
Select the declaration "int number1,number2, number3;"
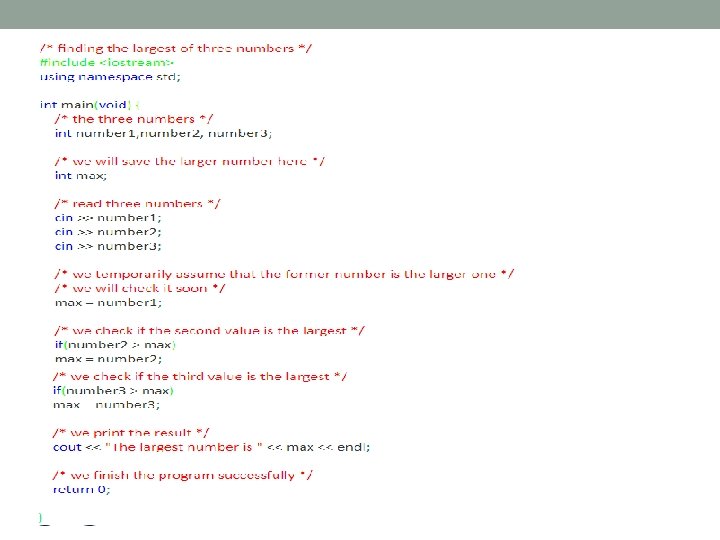(163, 134)
